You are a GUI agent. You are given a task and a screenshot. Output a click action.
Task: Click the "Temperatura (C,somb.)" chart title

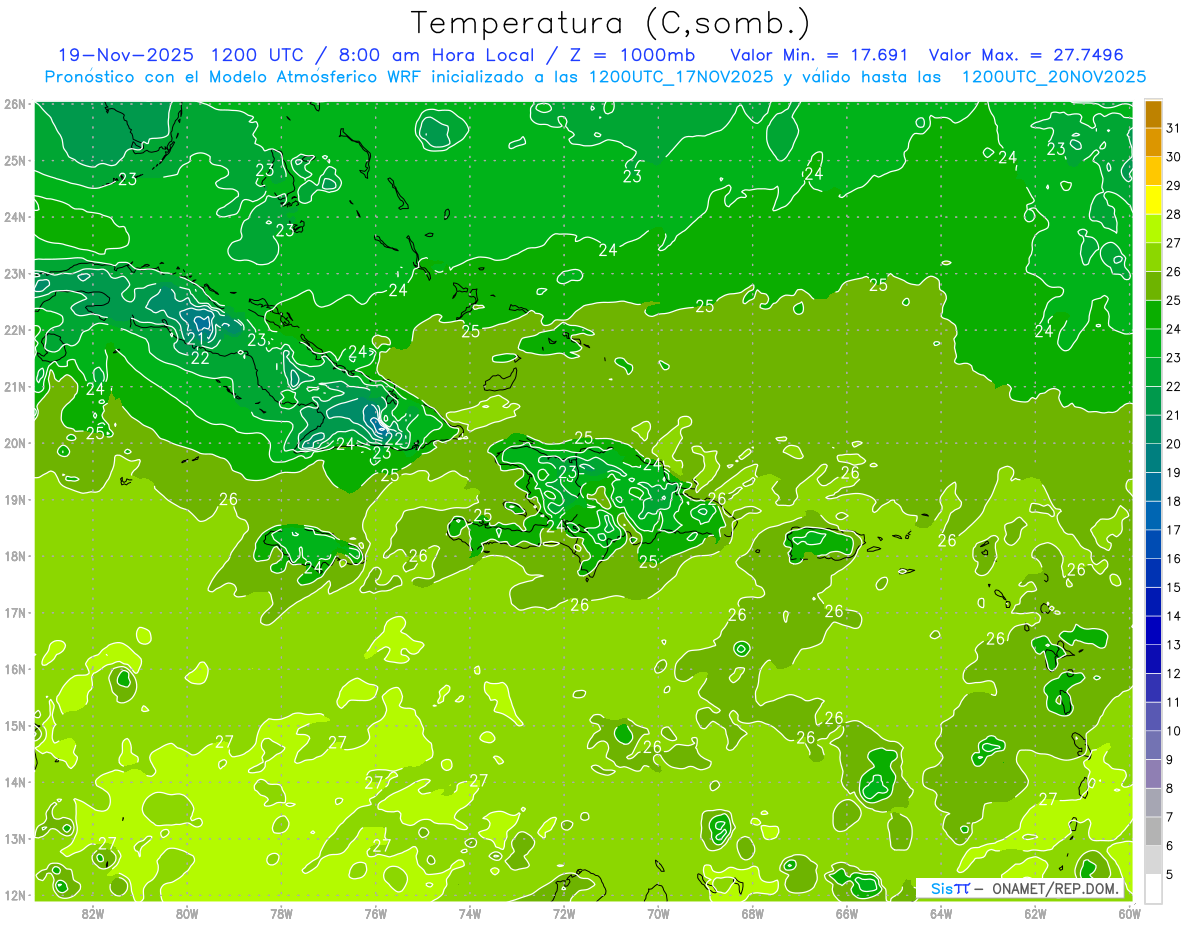click(610, 24)
